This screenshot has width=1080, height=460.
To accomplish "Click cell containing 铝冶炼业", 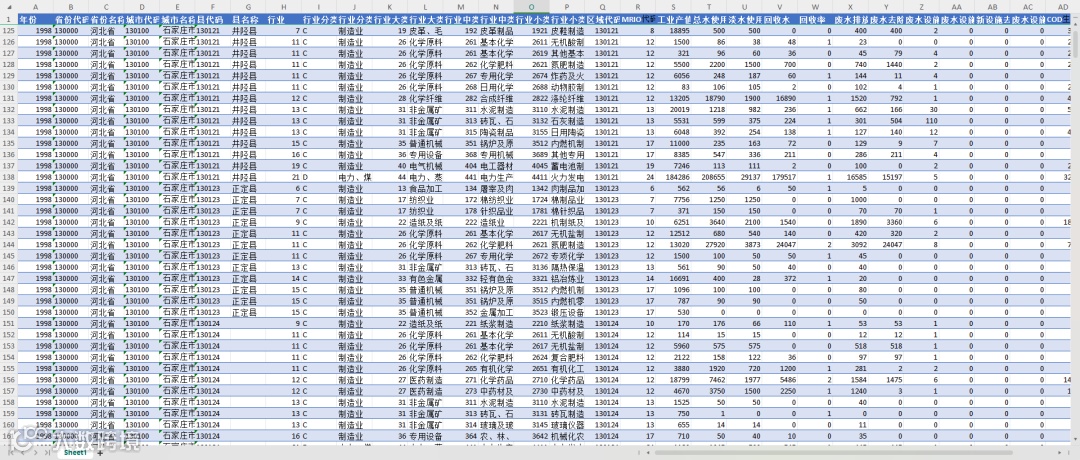I will pyautogui.click(x=567, y=278).
